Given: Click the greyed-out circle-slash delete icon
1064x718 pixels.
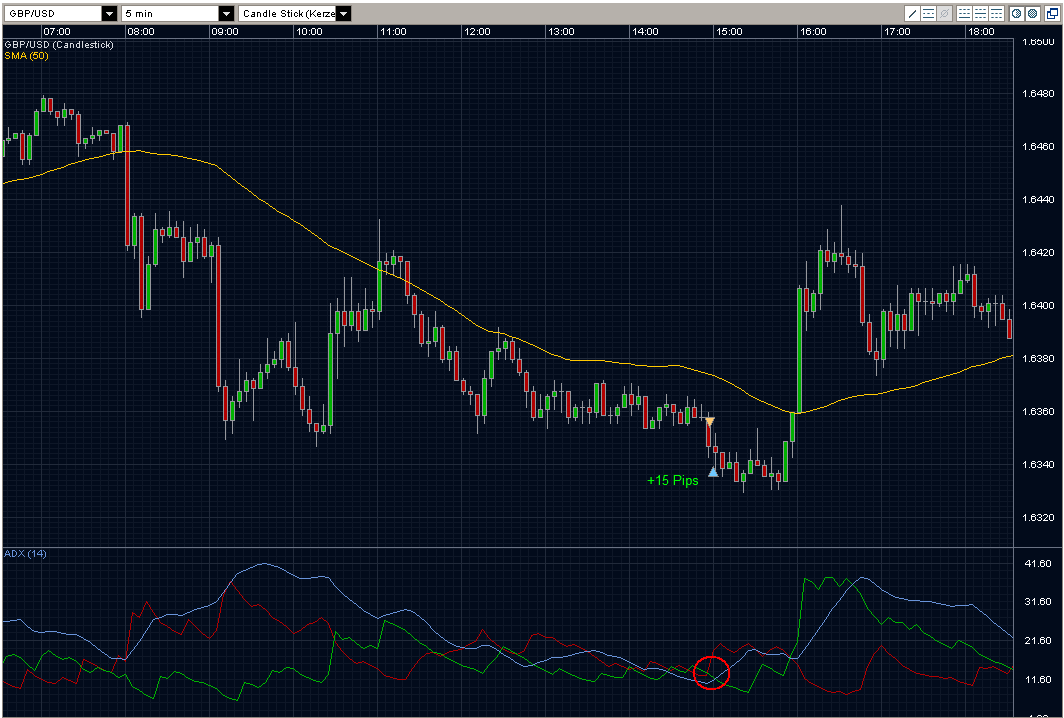Looking at the screenshot, I should coord(945,14).
